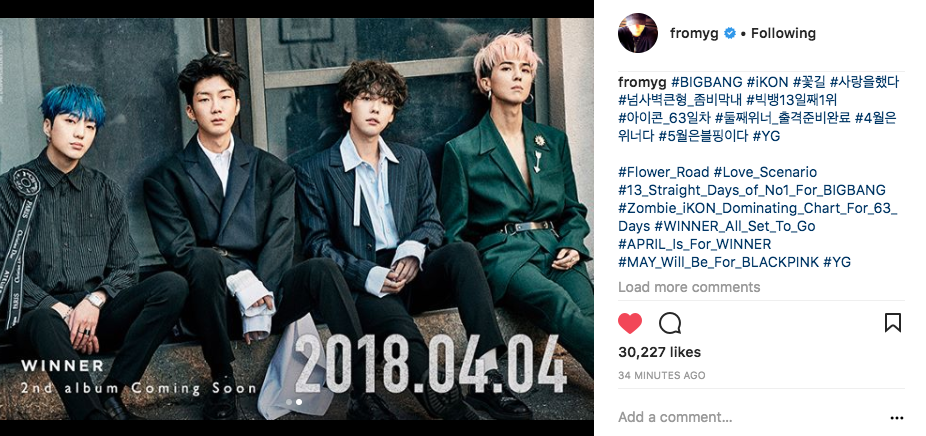The width and height of the screenshot is (926, 436).
Task: Click the WINNER album teaser photo
Action: point(296,219)
